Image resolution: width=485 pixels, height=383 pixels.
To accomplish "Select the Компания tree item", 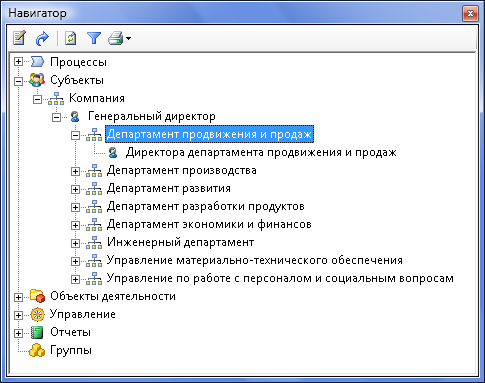I will 97,98.
